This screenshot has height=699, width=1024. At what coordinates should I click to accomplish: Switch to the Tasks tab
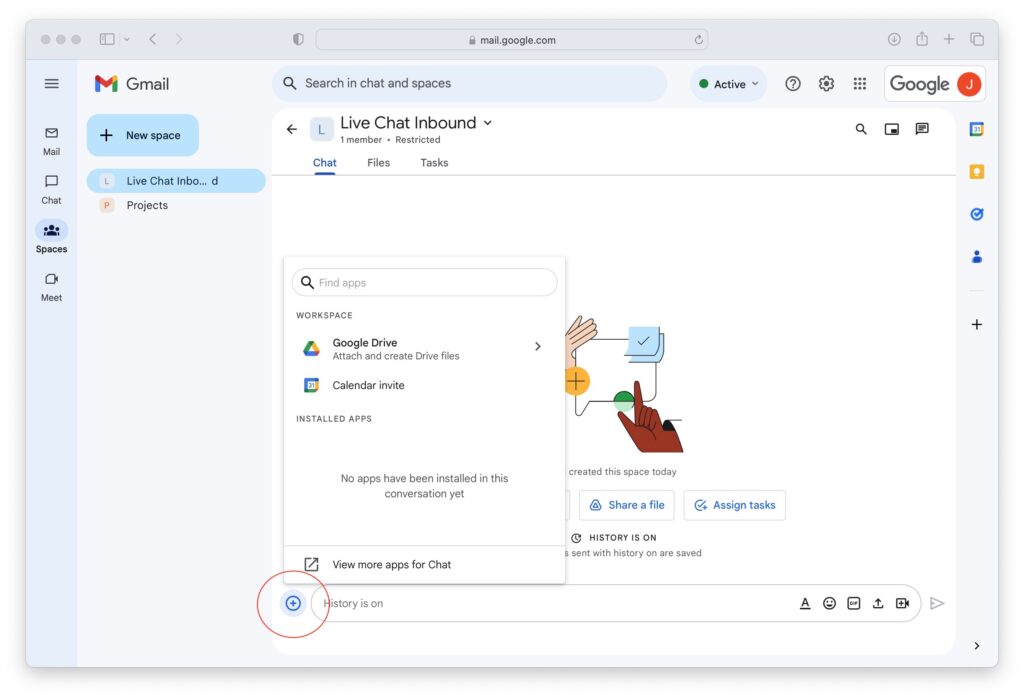click(434, 163)
